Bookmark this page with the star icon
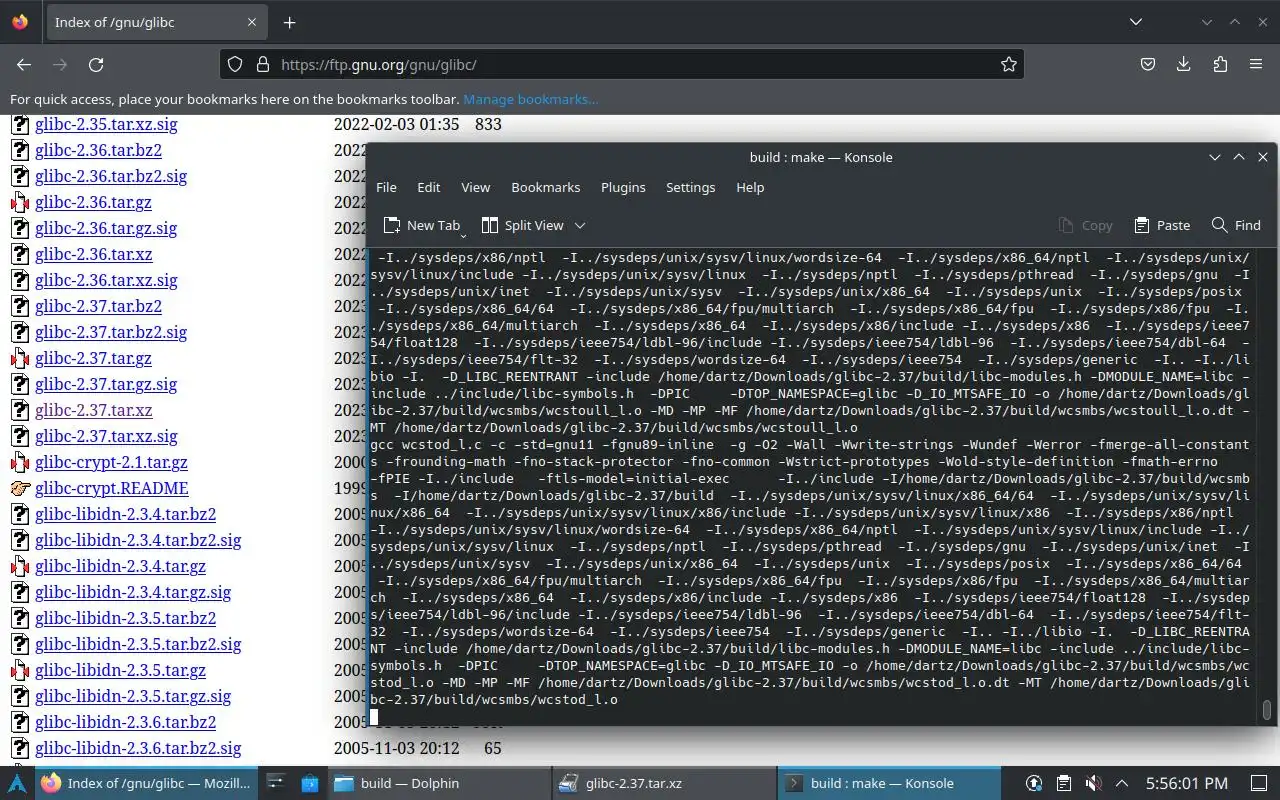Viewport: 1280px width, 800px height. [x=1009, y=64]
